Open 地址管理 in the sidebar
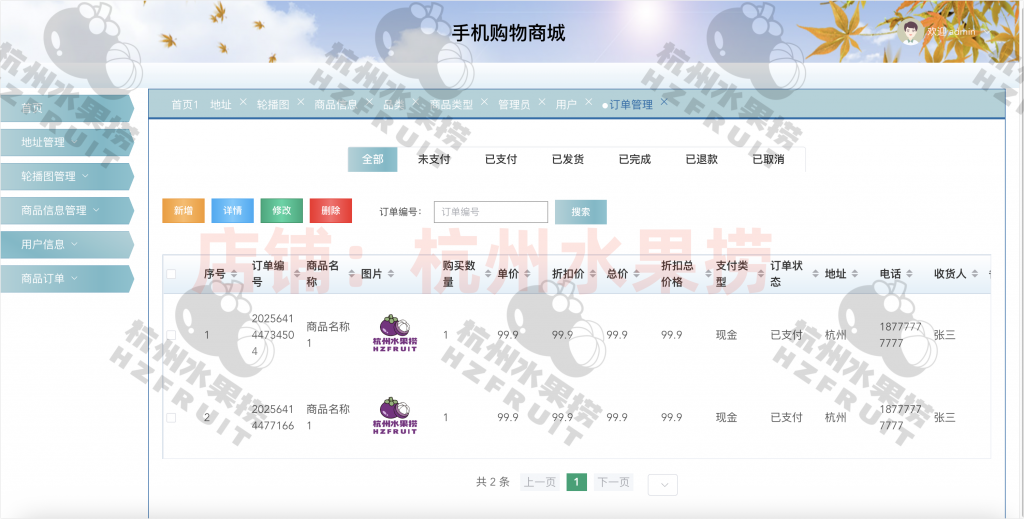Viewport: 1024px width, 519px height. pos(66,142)
